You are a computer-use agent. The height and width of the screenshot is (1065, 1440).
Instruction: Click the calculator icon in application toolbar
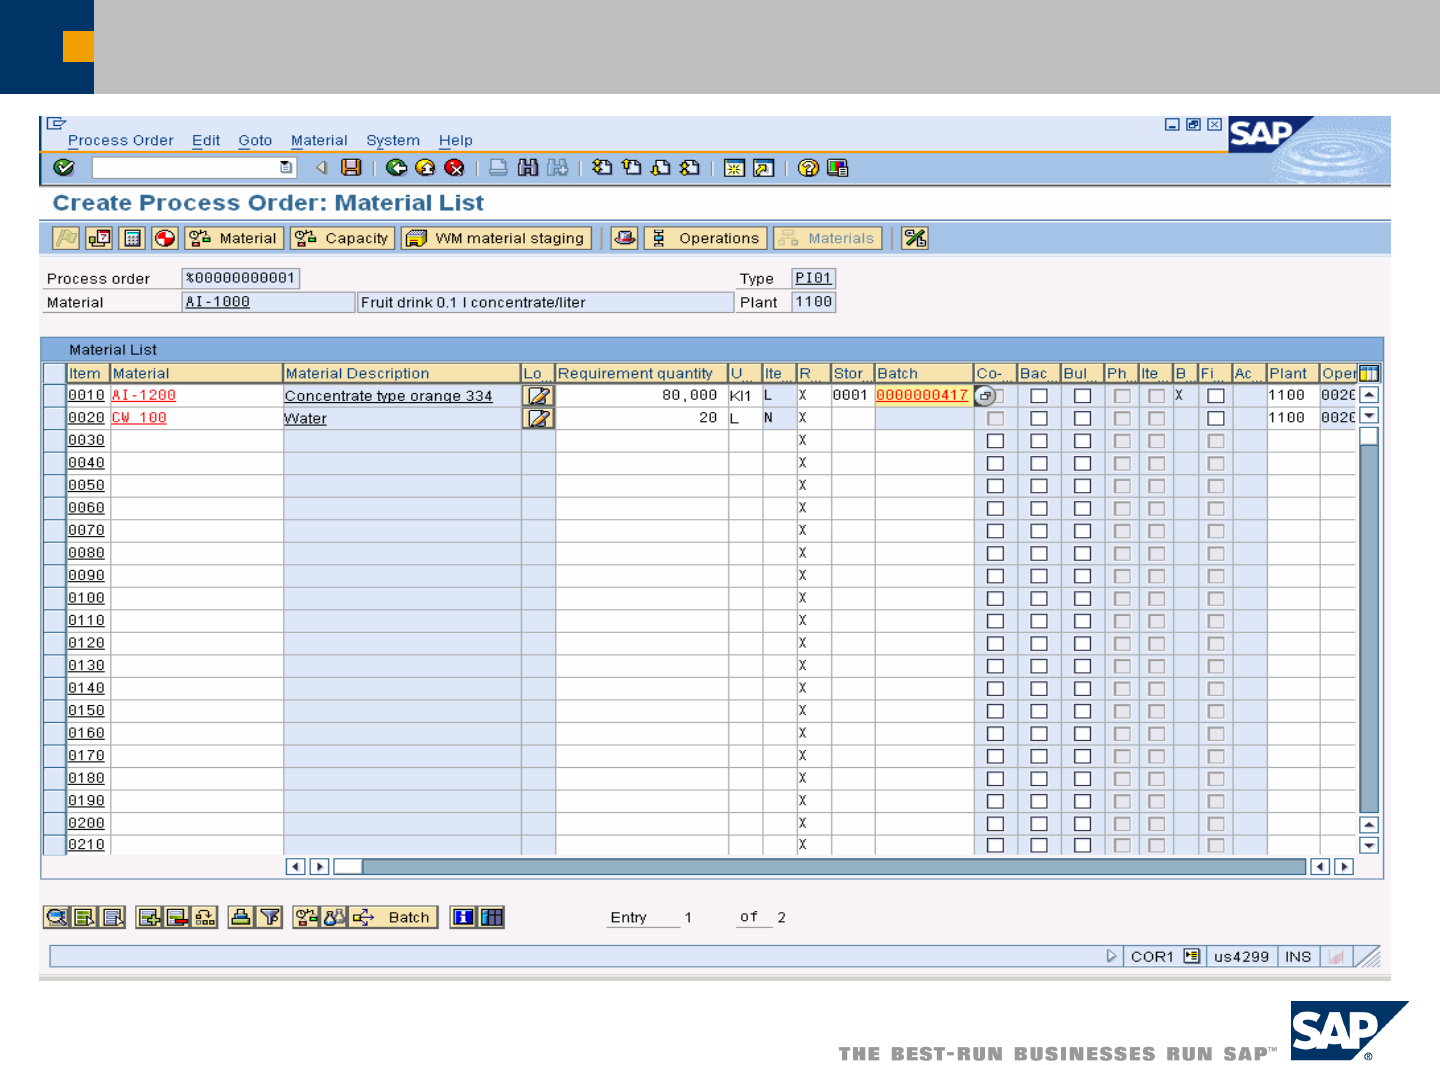tap(132, 238)
